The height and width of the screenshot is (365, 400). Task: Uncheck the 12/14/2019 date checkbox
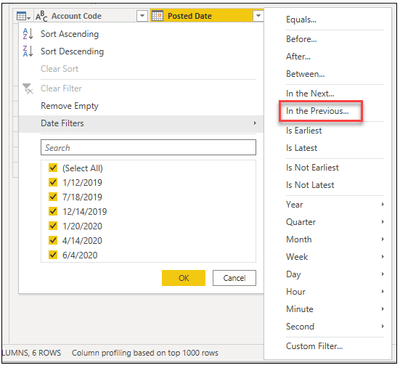[53, 211]
